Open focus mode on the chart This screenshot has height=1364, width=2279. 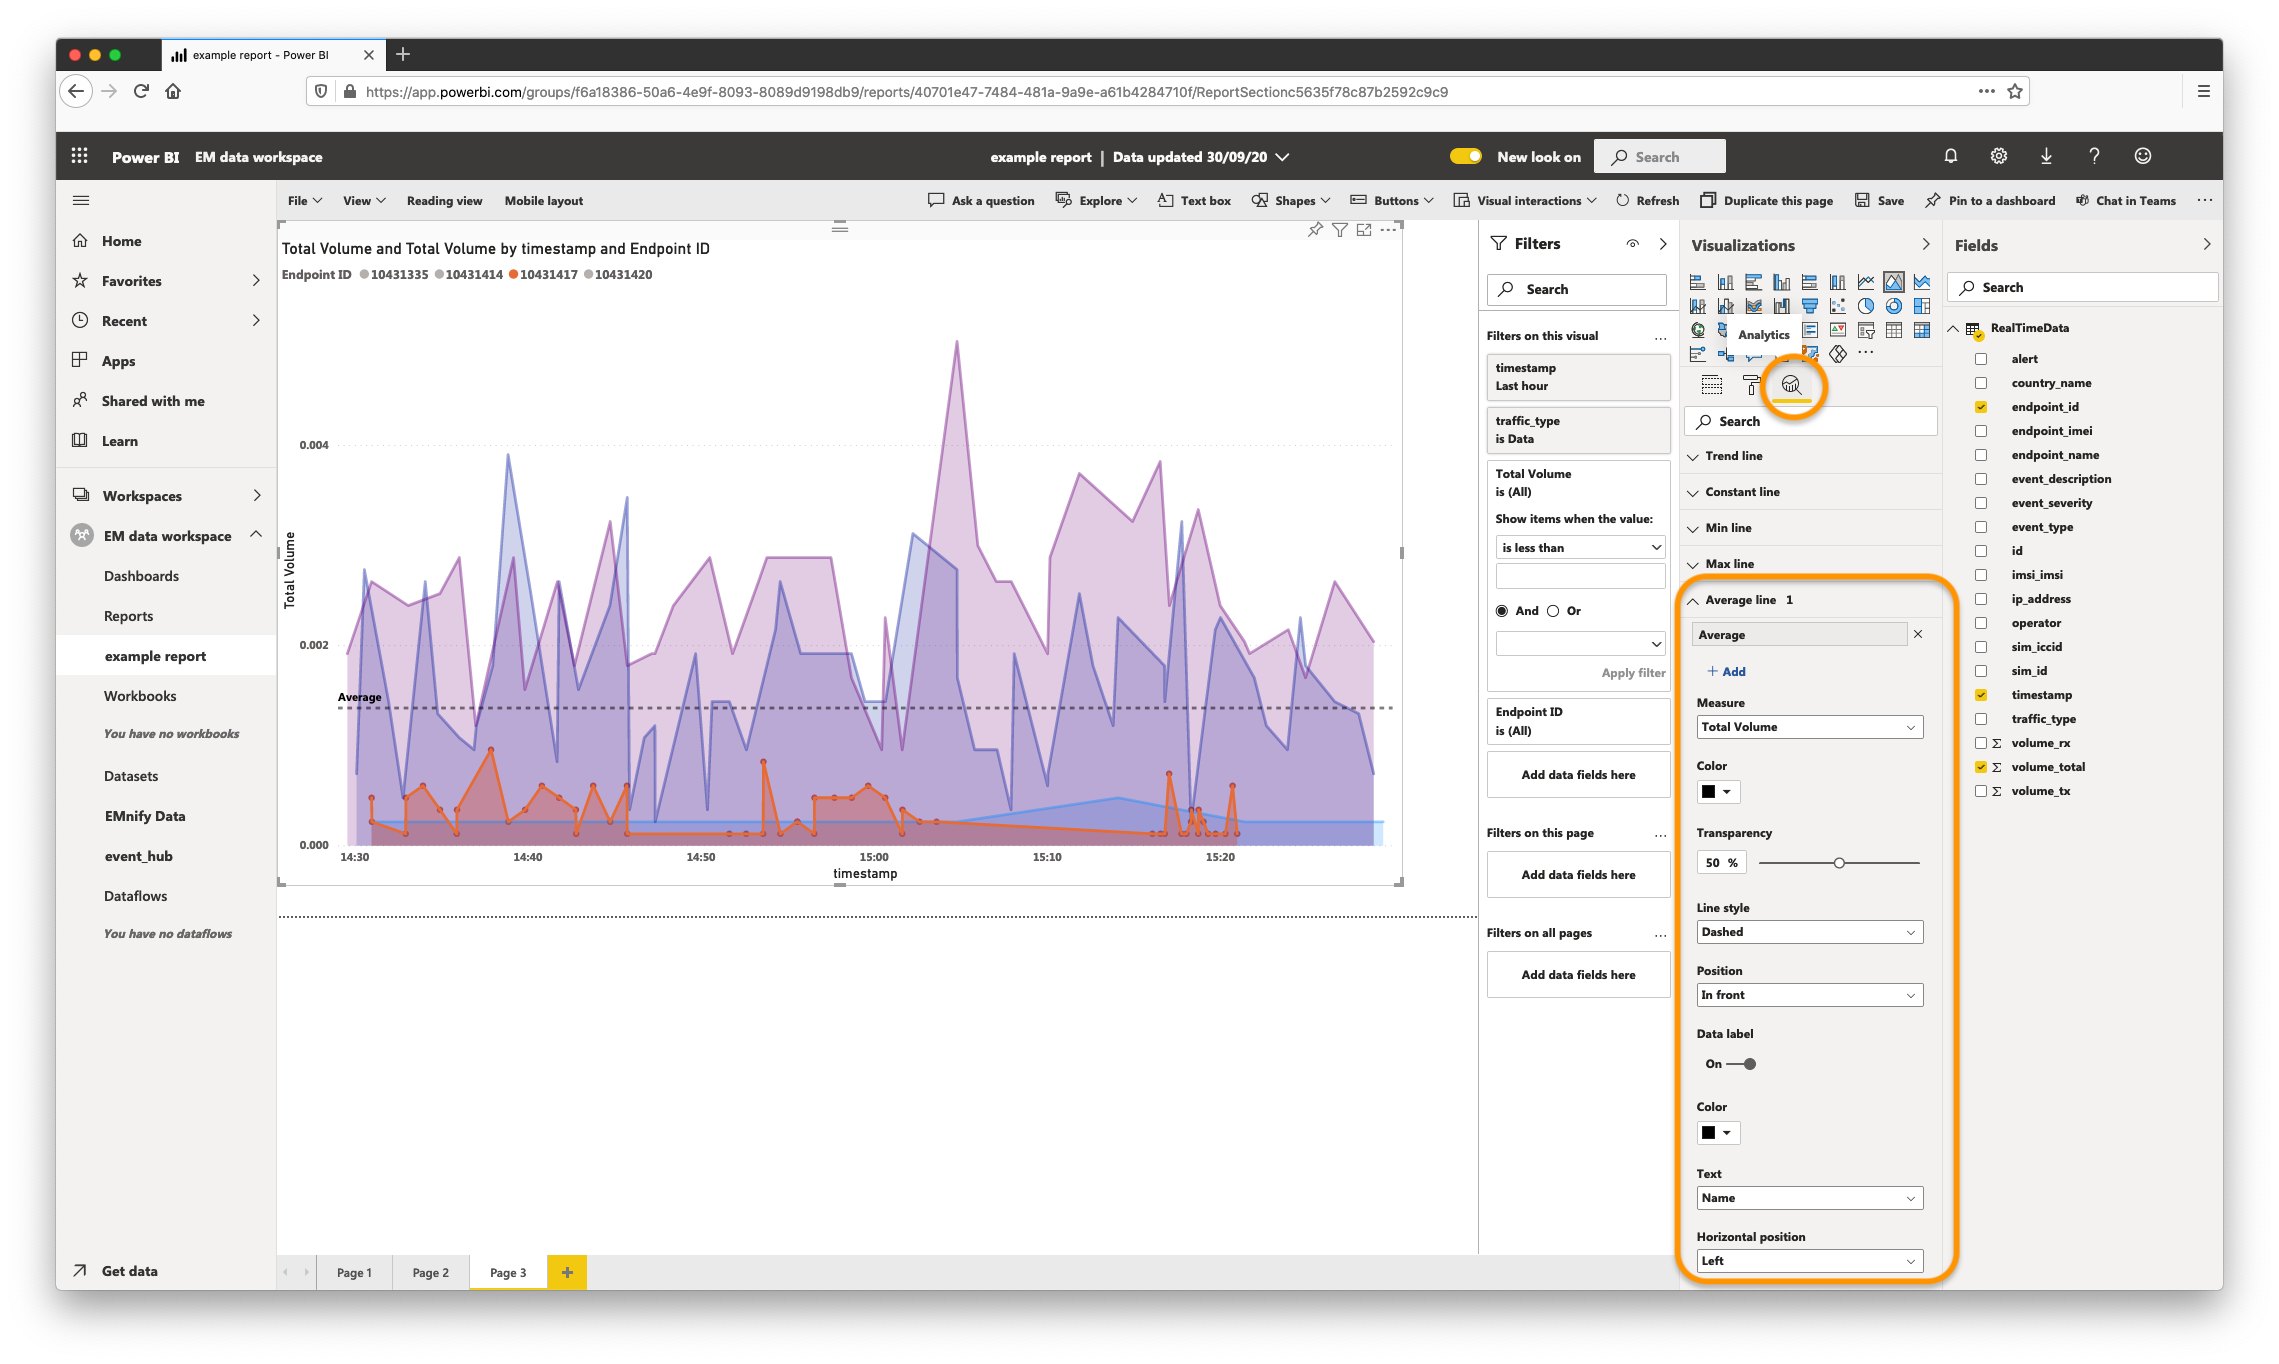(1364, 230)
